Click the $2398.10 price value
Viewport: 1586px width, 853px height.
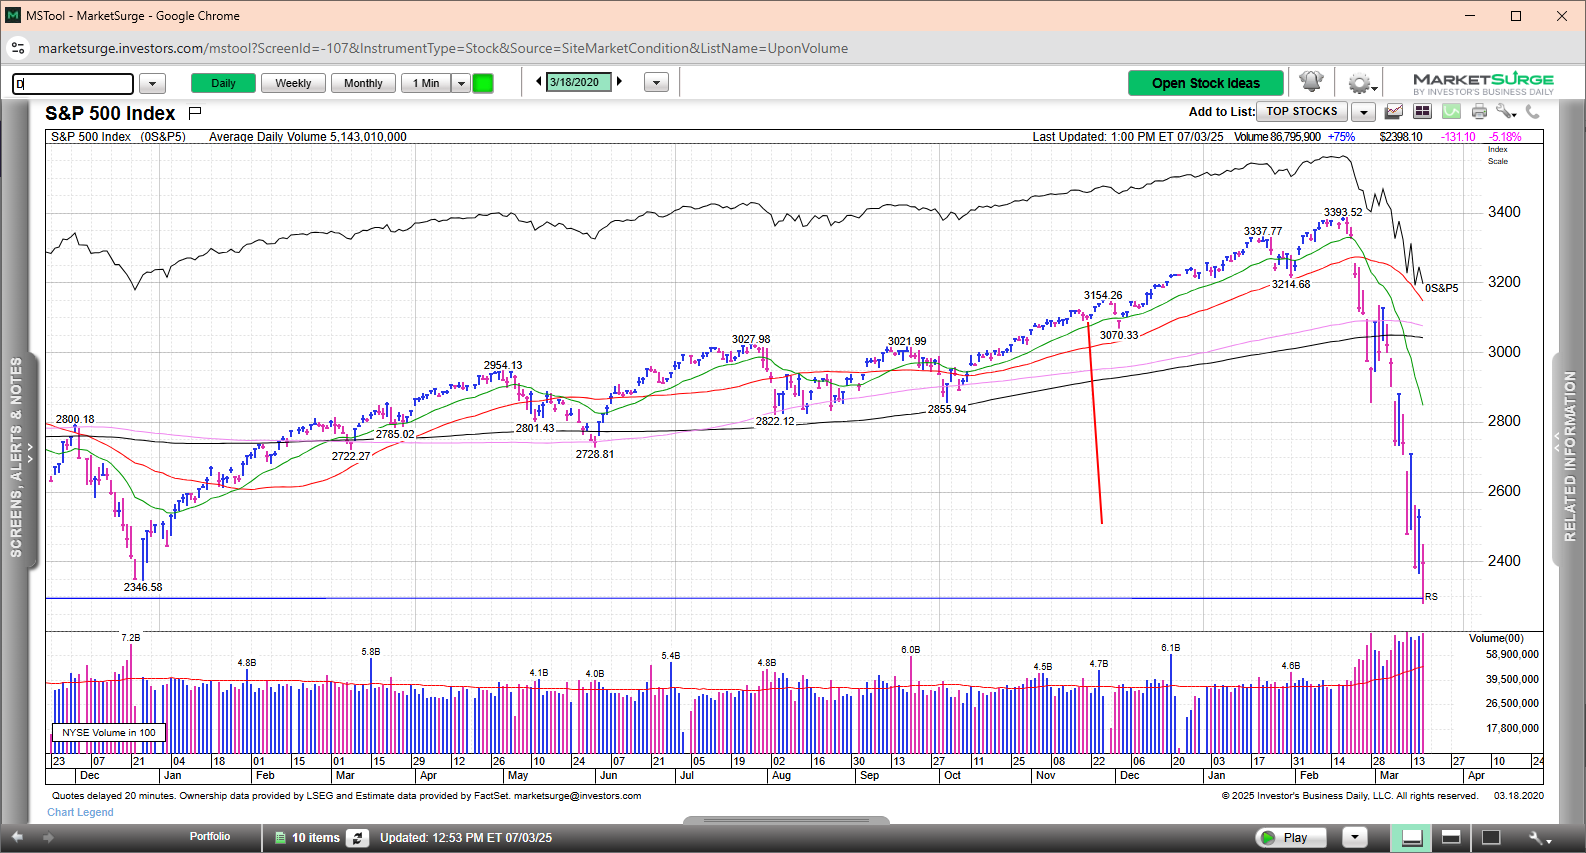click(1401, 137)
